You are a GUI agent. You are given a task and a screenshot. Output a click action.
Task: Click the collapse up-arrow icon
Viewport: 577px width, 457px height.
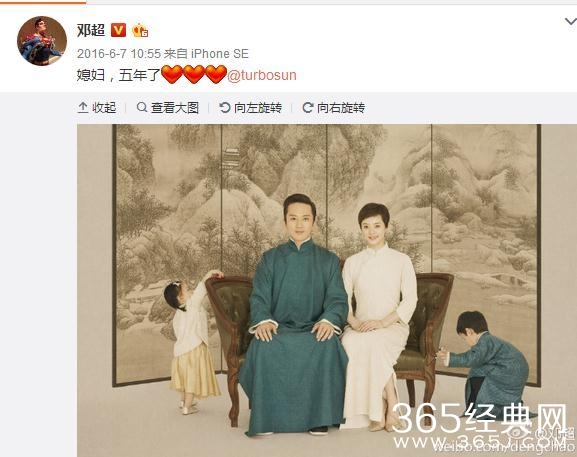[x=83, y=108]
